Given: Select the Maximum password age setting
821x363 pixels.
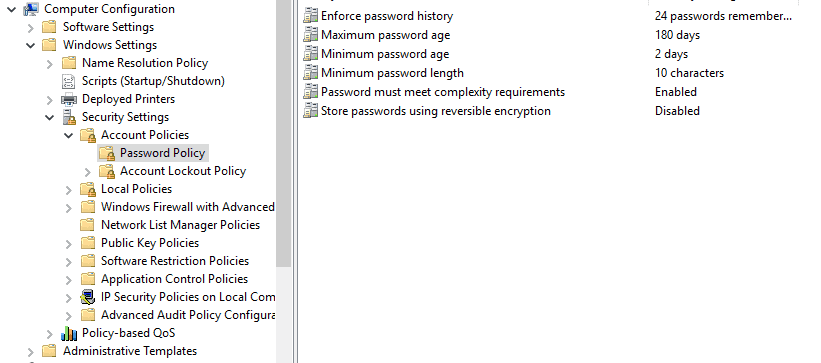Looking at the screenshot, I should (385, 35).
